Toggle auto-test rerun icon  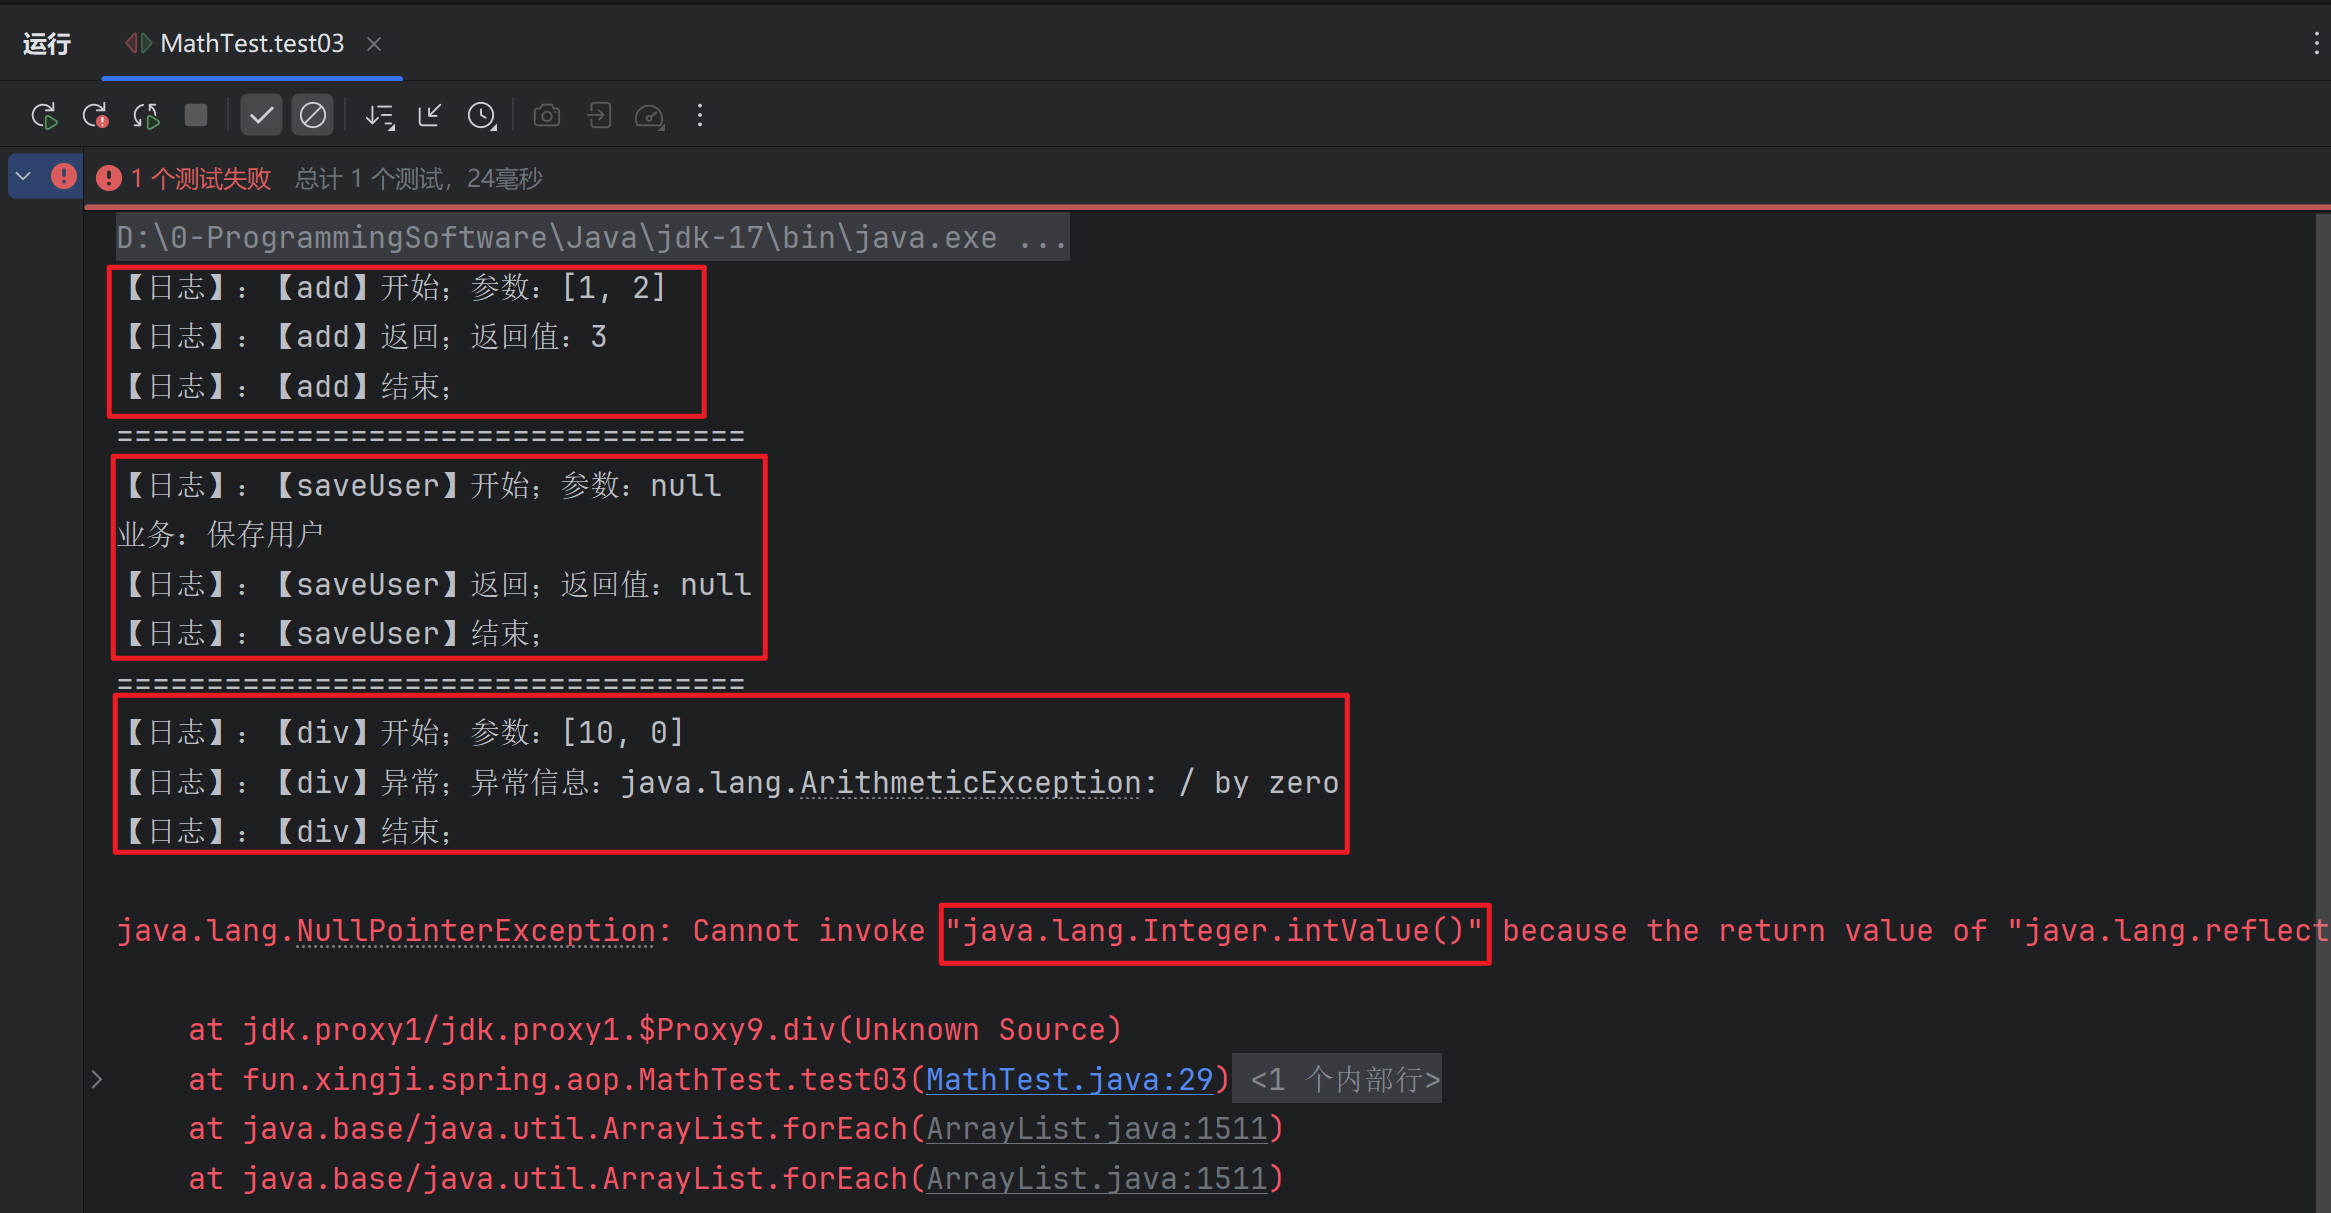pyautogui.click(x=146, y=116)
